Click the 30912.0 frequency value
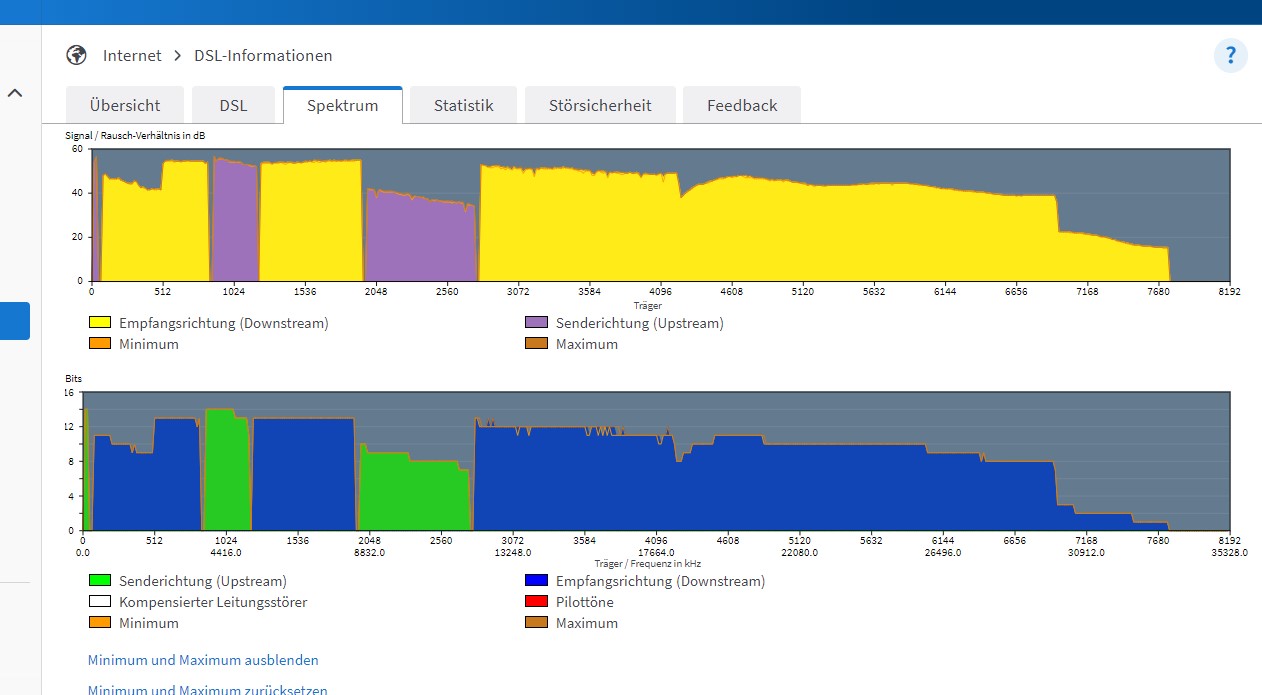Viewport: 1262px width, 695px height. pyautogui.click(x=1086, y=552)
